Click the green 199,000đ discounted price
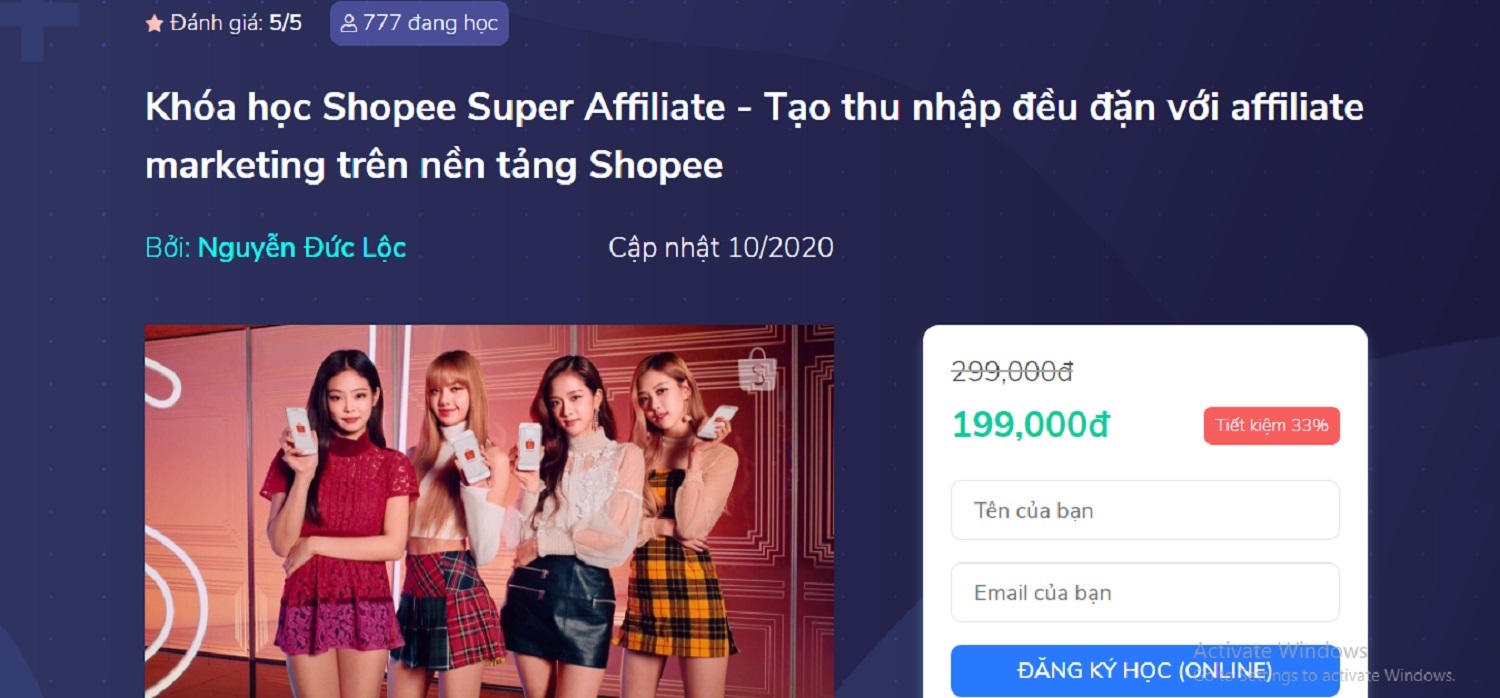The image size is (1500, 698). click(x=1030, y=425)
